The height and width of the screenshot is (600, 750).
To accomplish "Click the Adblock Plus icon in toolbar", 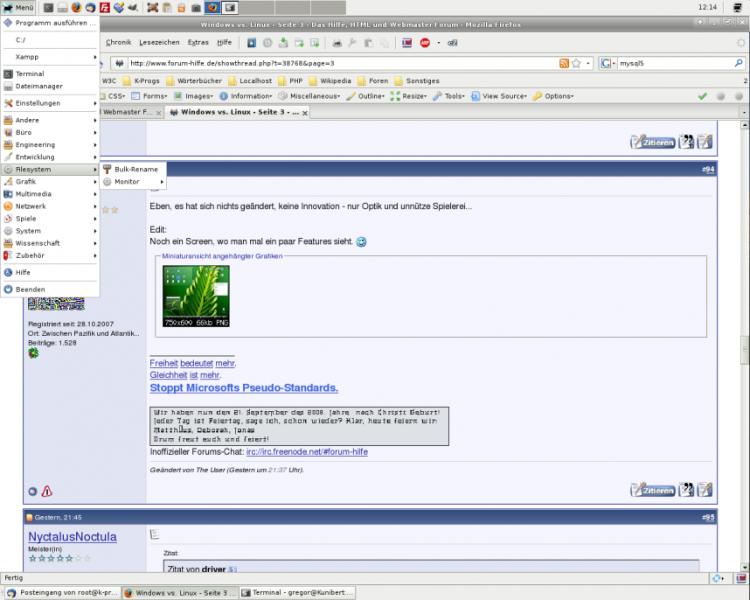I will [x=425, y=43].
